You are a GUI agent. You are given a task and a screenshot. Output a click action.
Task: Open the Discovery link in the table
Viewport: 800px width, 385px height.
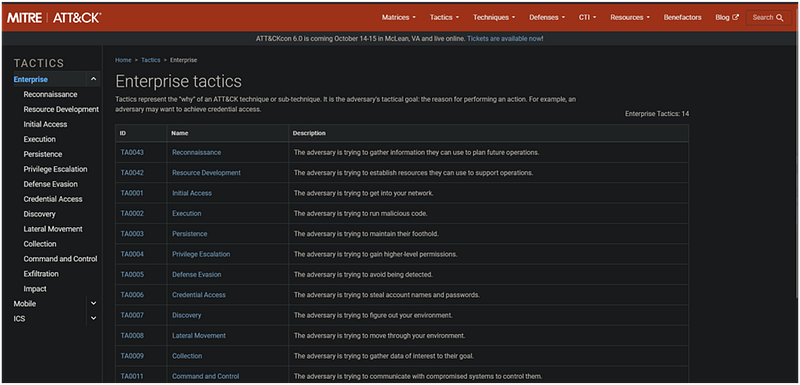coord(187,316)
